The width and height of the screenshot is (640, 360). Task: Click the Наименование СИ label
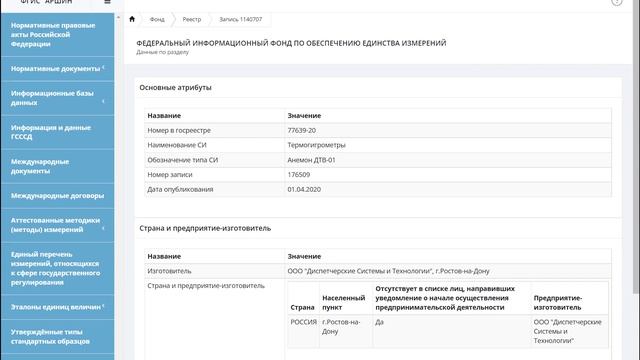[177, 145]
